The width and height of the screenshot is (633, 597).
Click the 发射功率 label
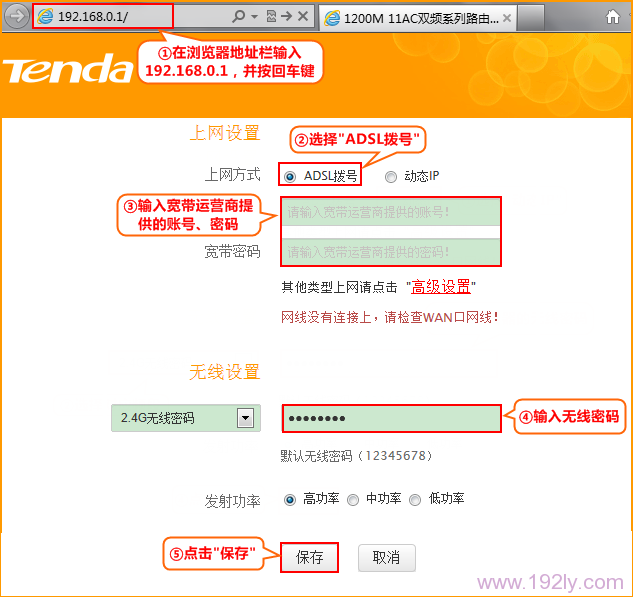[x=232, y=501]
